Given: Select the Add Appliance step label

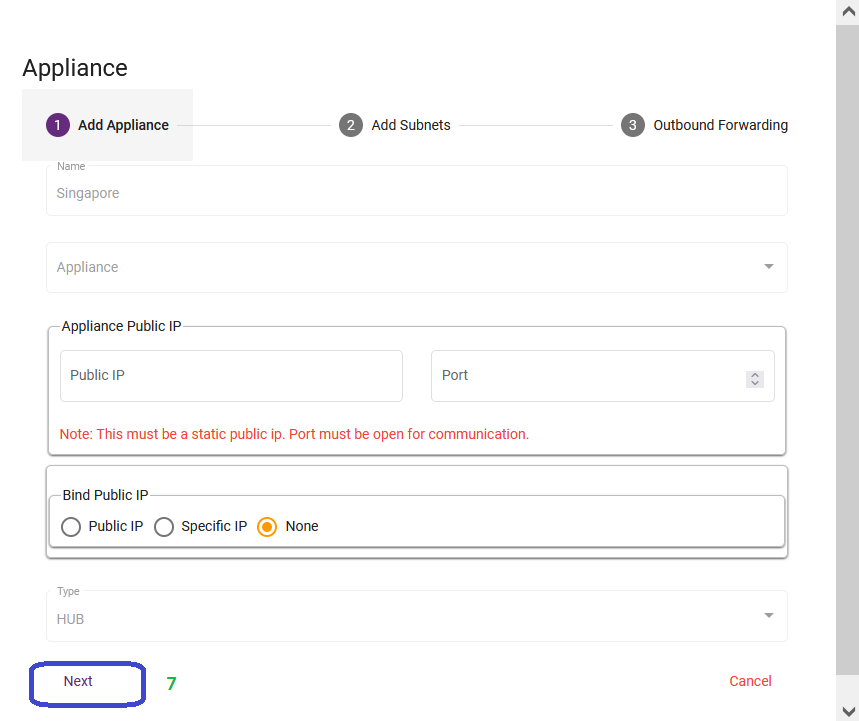Looking at the screenshot, I should pos(123,125).
